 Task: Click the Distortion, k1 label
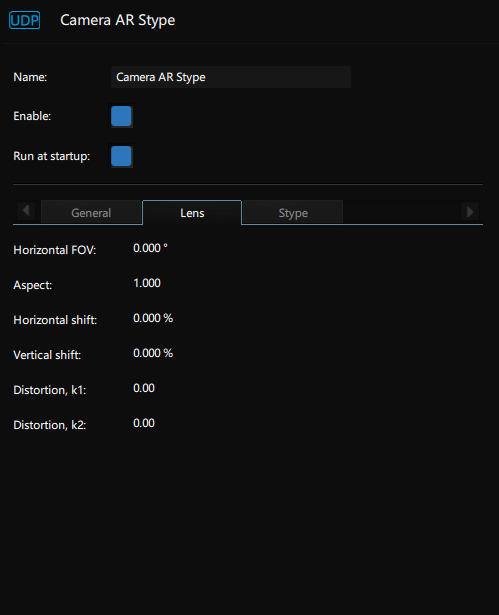[50, 390]
